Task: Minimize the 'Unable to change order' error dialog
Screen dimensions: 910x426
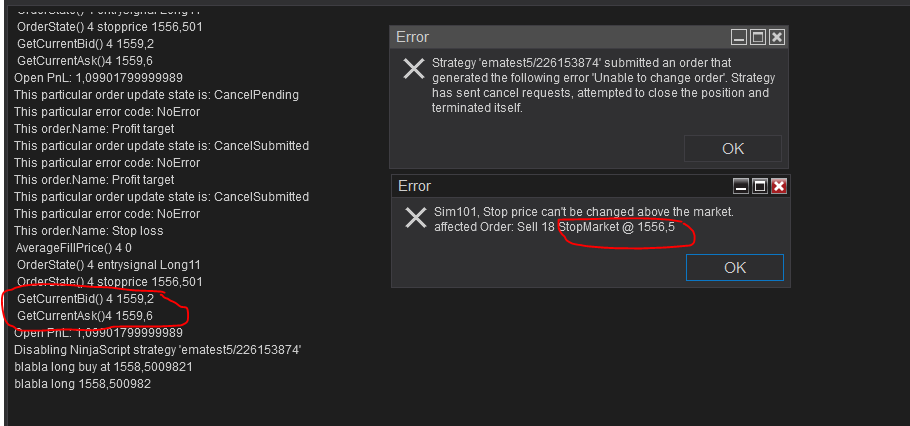Action: (739, 37)
